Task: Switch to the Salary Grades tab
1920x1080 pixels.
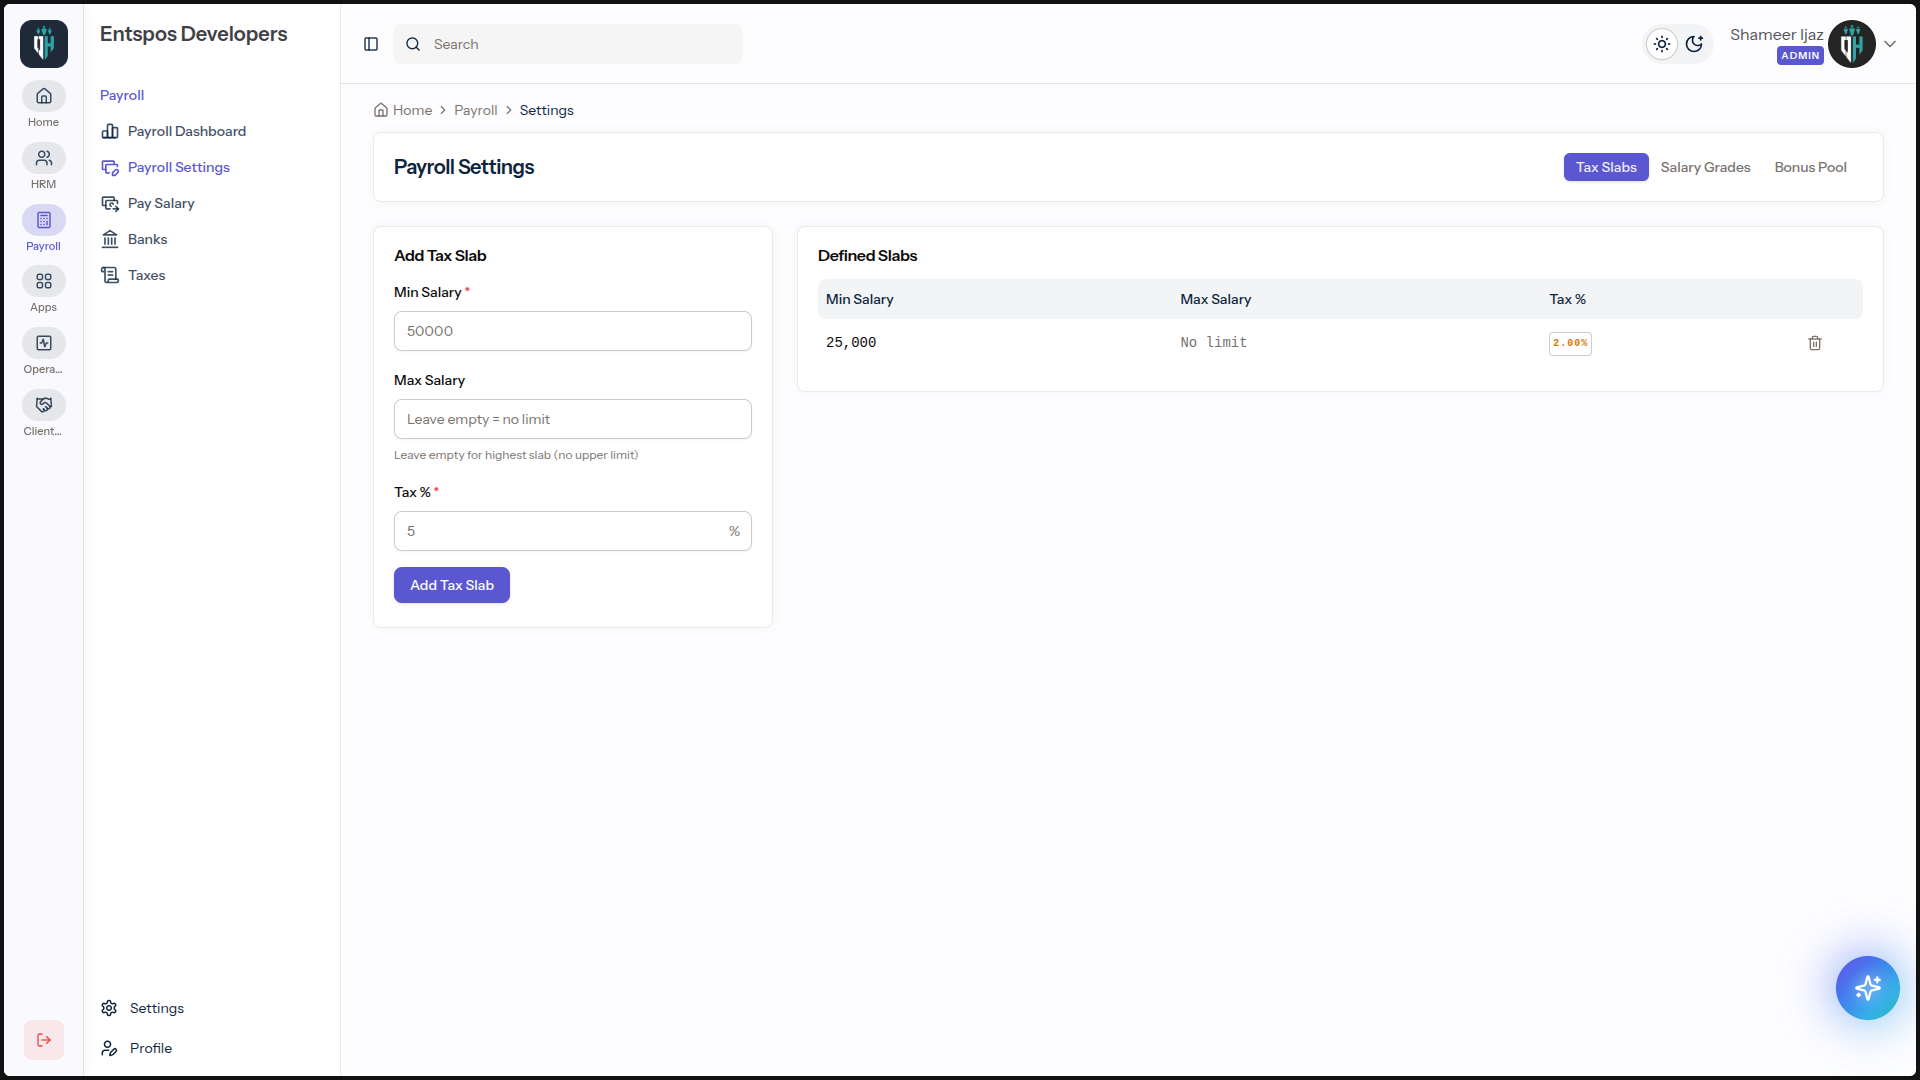Action: pos(1706,167)
